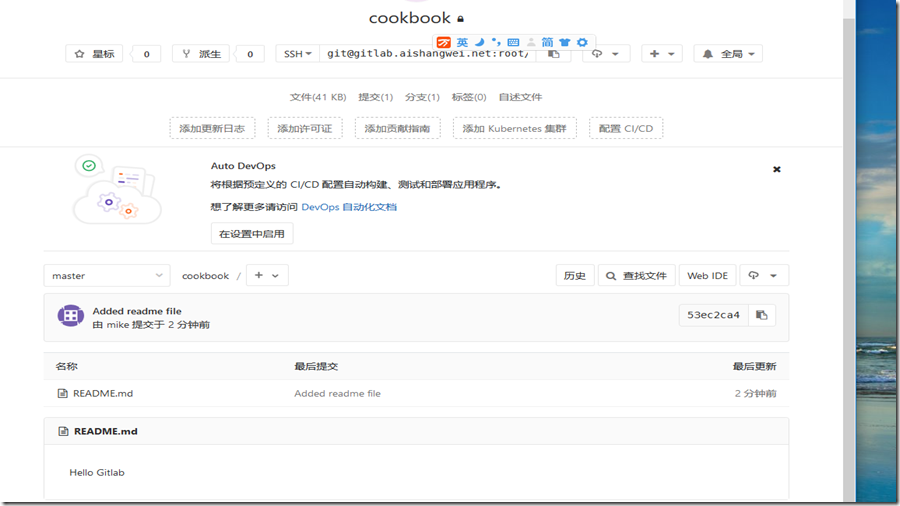
Task: Open DevOps 自动化文档 link
Action: (x=349, y=207)
